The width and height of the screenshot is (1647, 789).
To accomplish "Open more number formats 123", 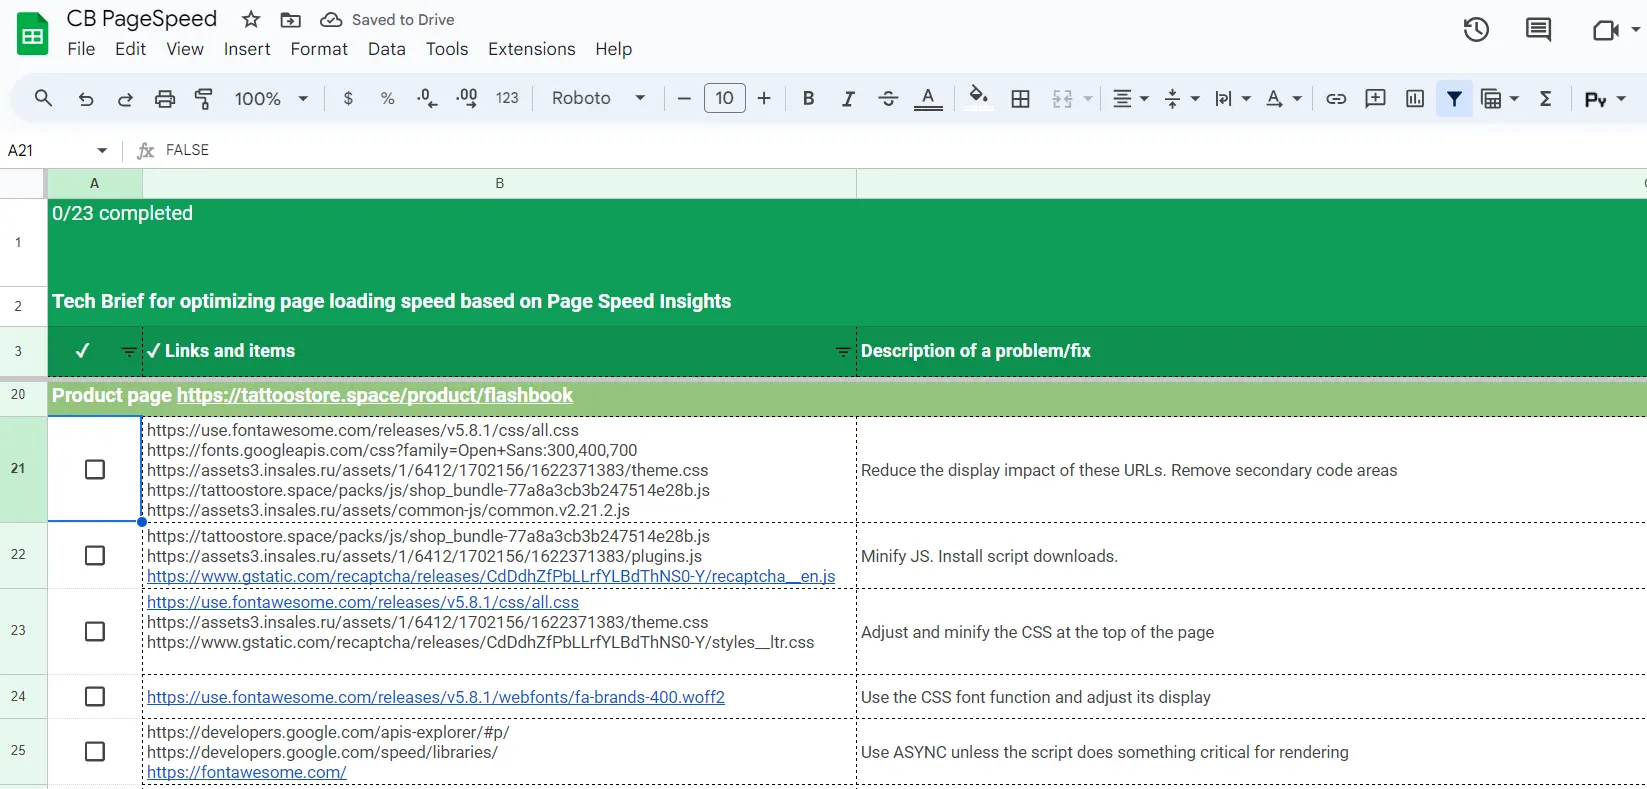I will coord(507,98).
